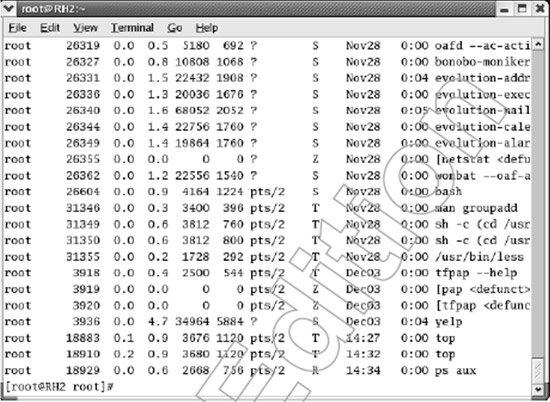Screen dimensions: 550x402
Task: Click the root@RH2 window title text
Action: (53, 8)
